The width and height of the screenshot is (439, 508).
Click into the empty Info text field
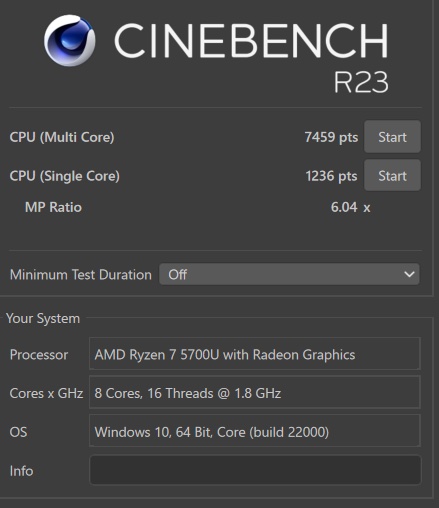coord(255,470)
